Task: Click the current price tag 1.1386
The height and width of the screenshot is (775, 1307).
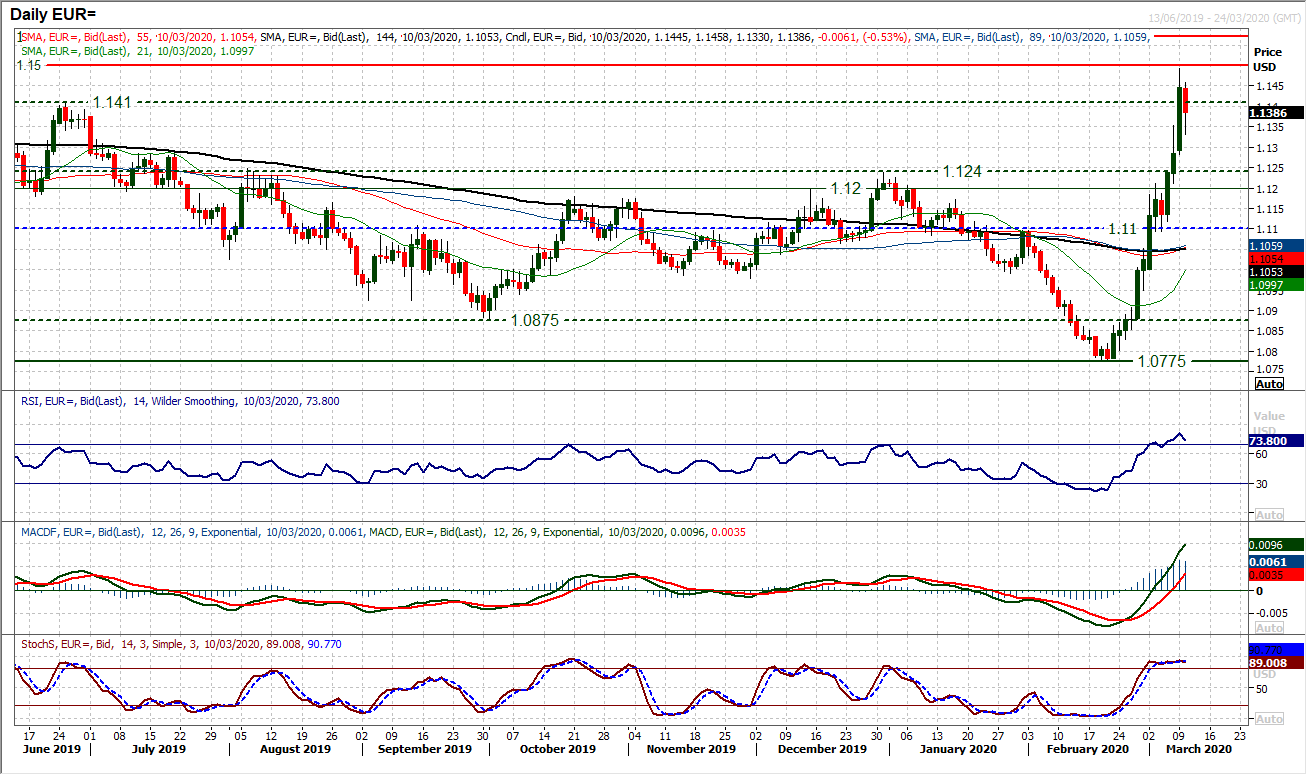Action: (1276, 114)
